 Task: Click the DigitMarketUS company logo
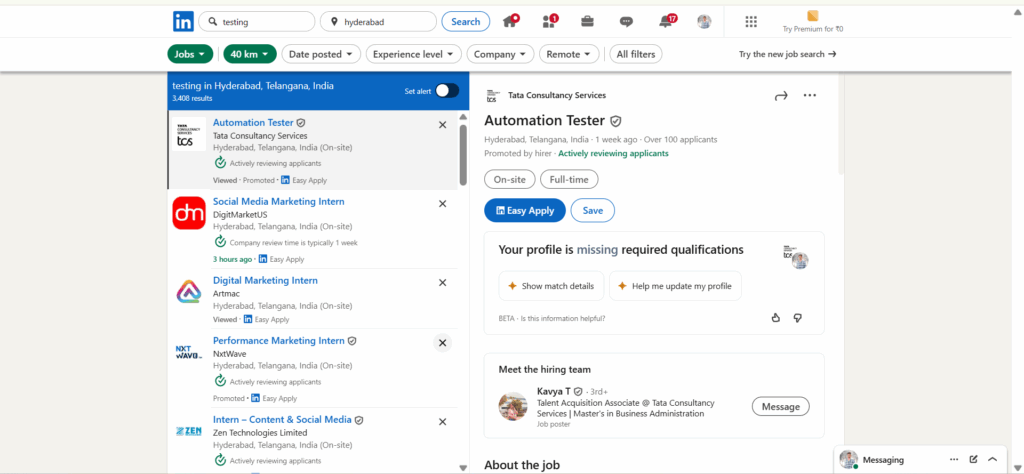[189, 213]
